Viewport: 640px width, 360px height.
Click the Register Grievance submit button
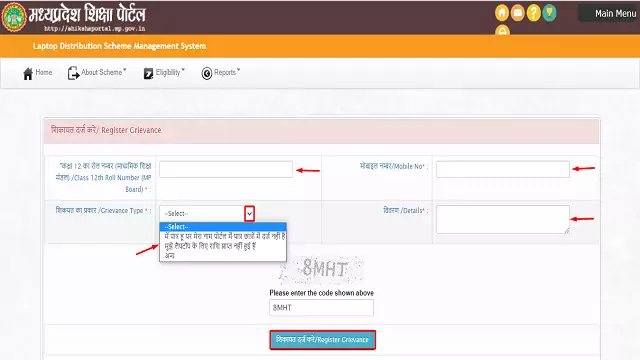(x=322, y=340)
